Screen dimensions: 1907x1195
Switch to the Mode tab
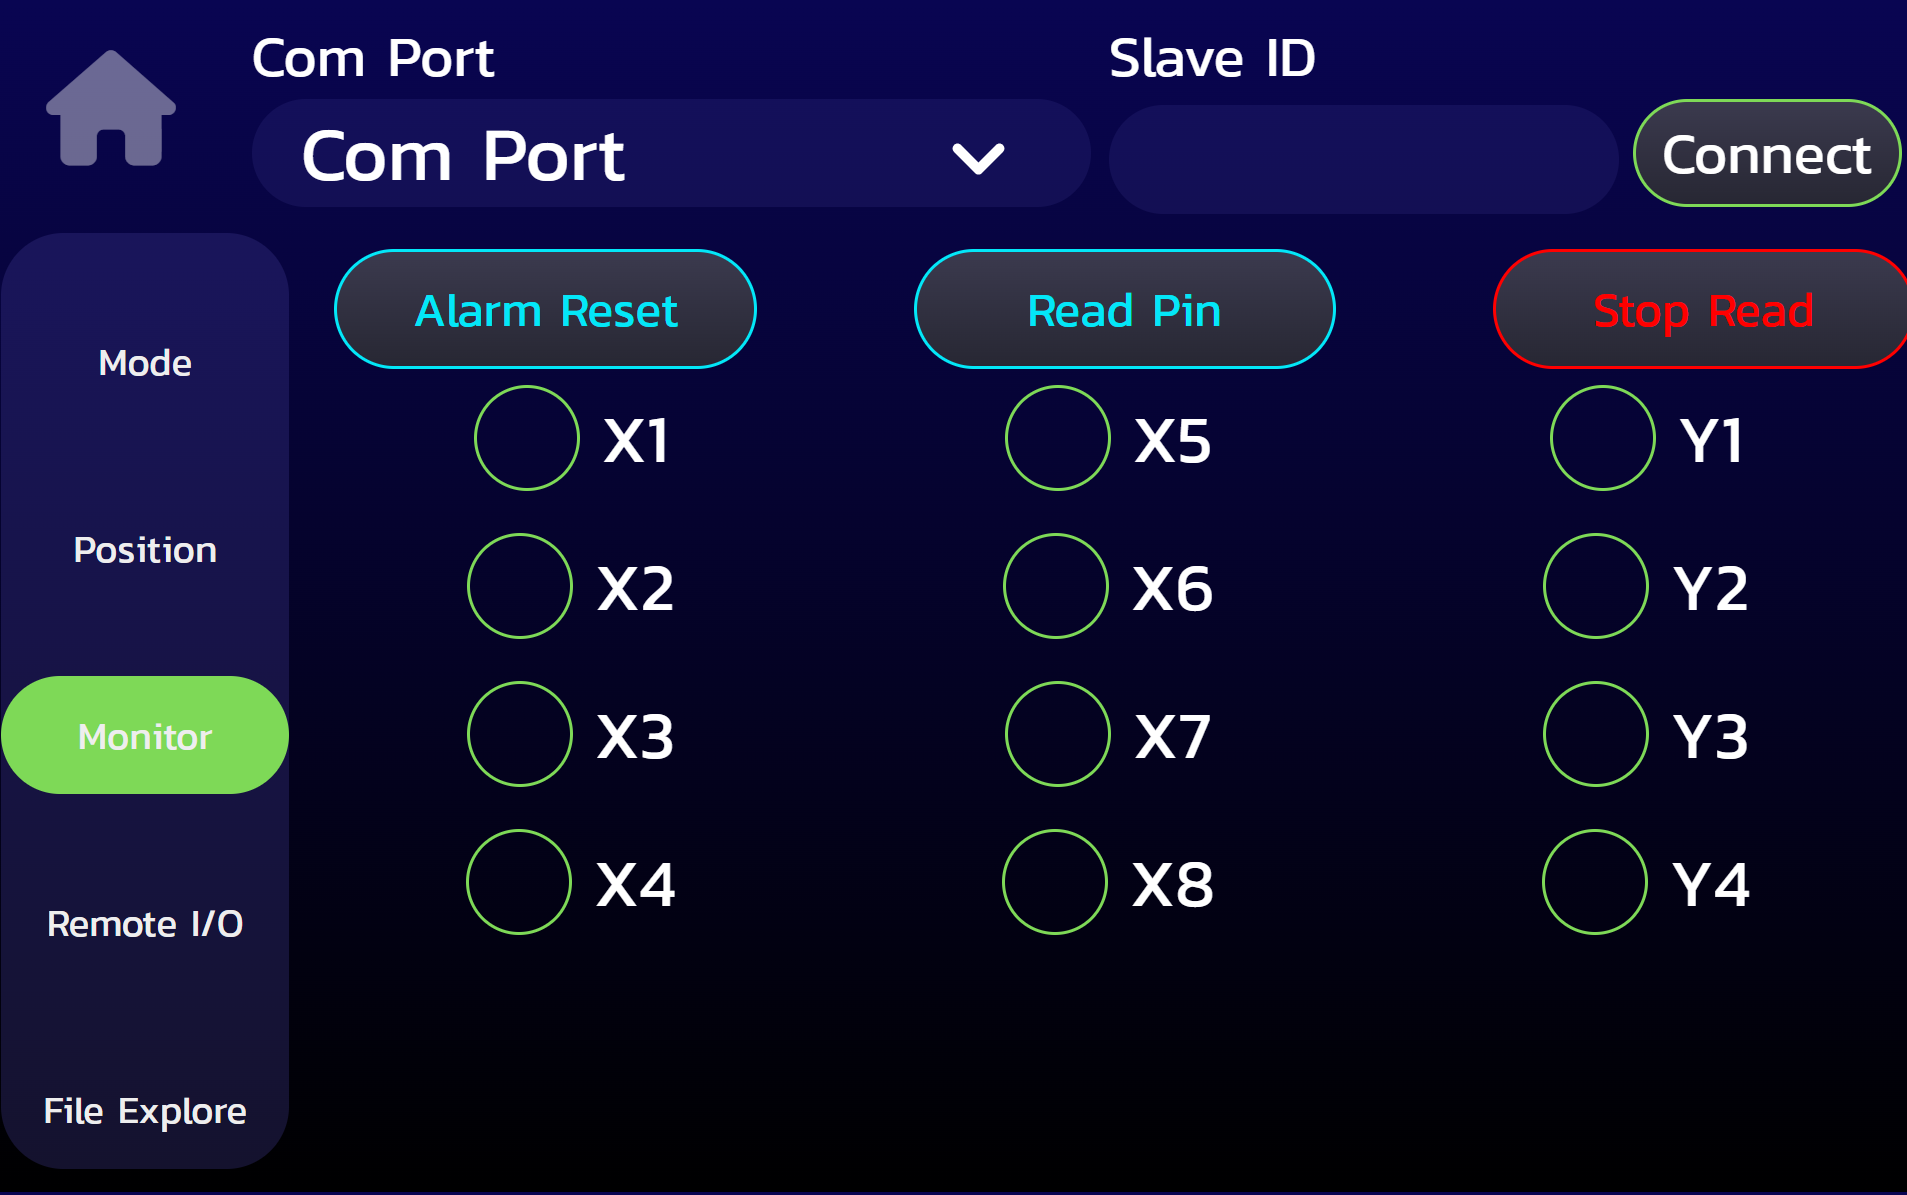[145, 363]
